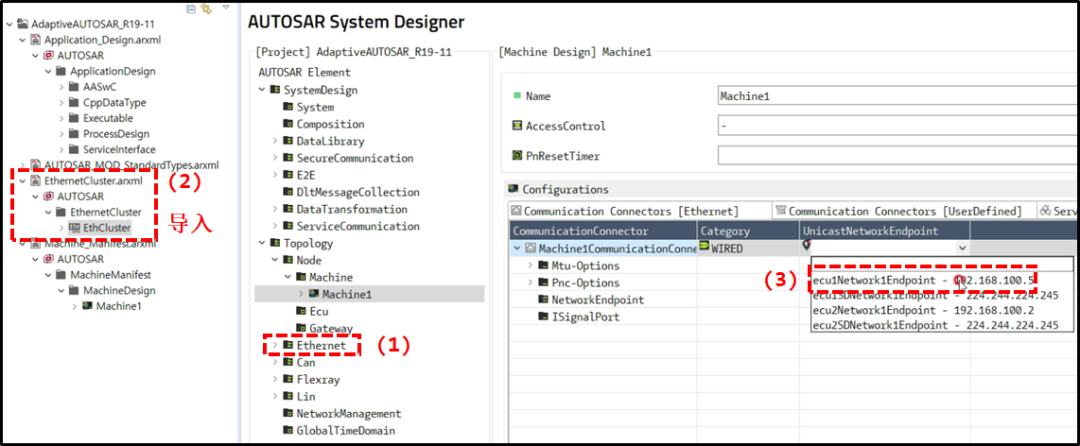This screenshot has width=1080, height=446.
Task: Select ecu2SDNetwork1Endpoint - 224.244.224.245 option
Action: (934, 326)
